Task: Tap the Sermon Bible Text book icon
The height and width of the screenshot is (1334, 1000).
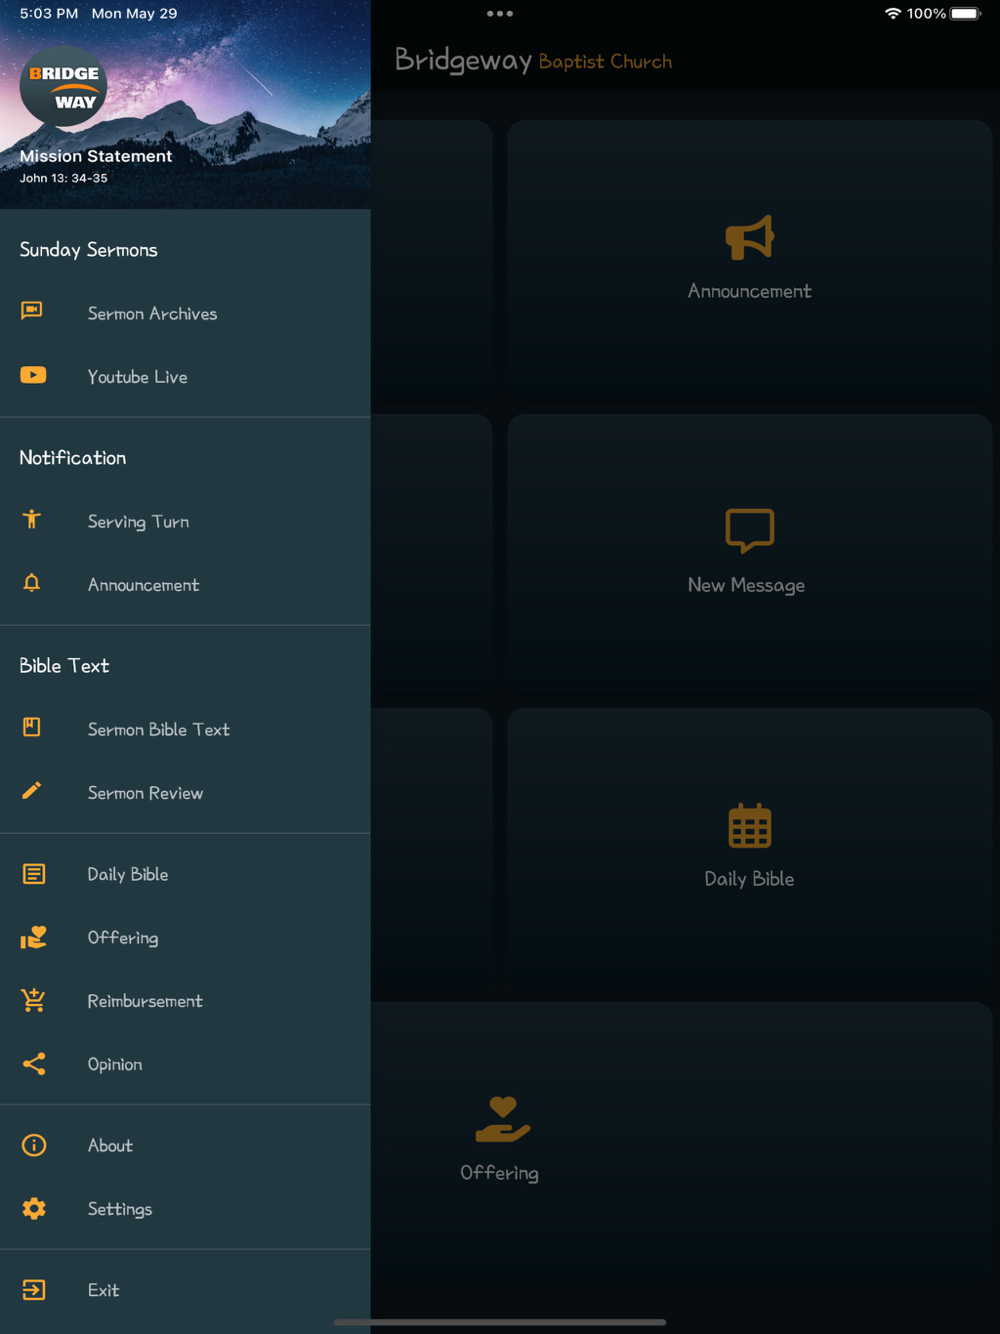Action: 32,727
